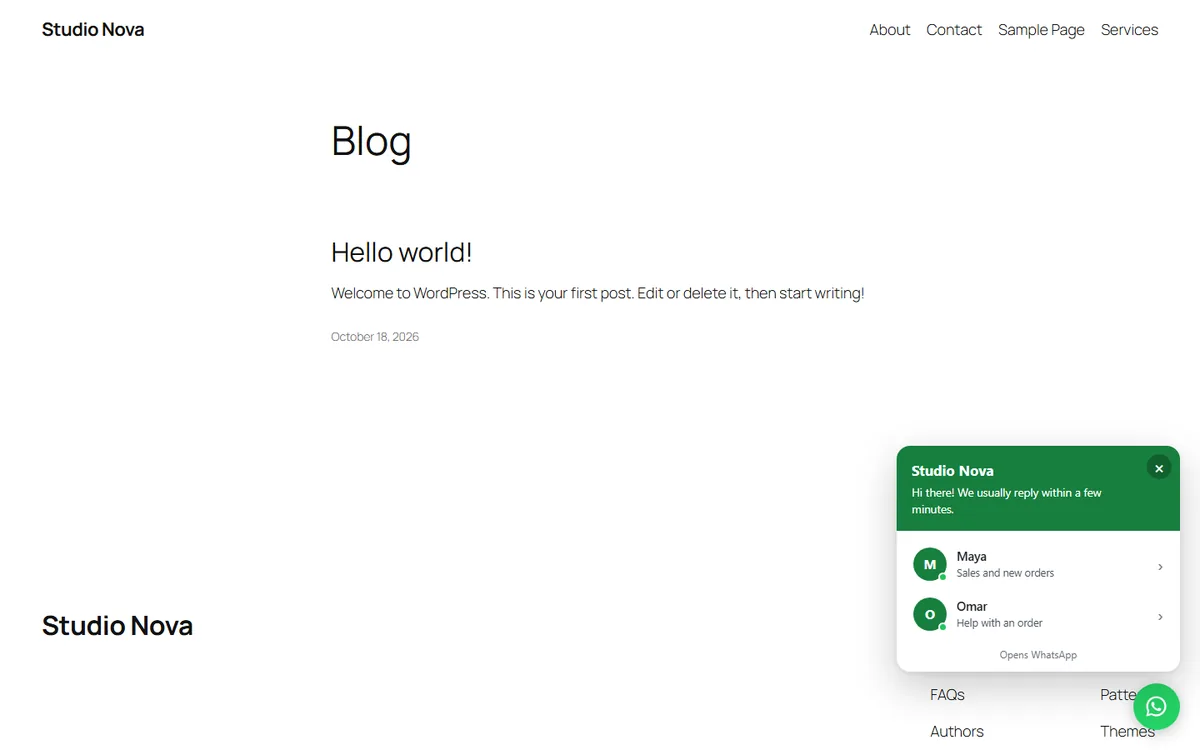This screenshot has height=750, width=1200.
Task: Open the FAQs footer link
Action: coord(947,694)
